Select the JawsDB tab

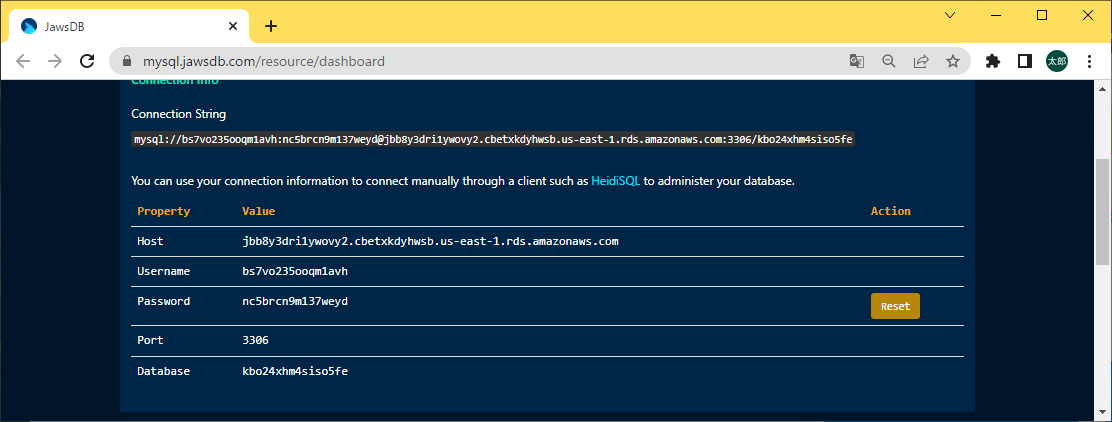click(x=129, y=26)
